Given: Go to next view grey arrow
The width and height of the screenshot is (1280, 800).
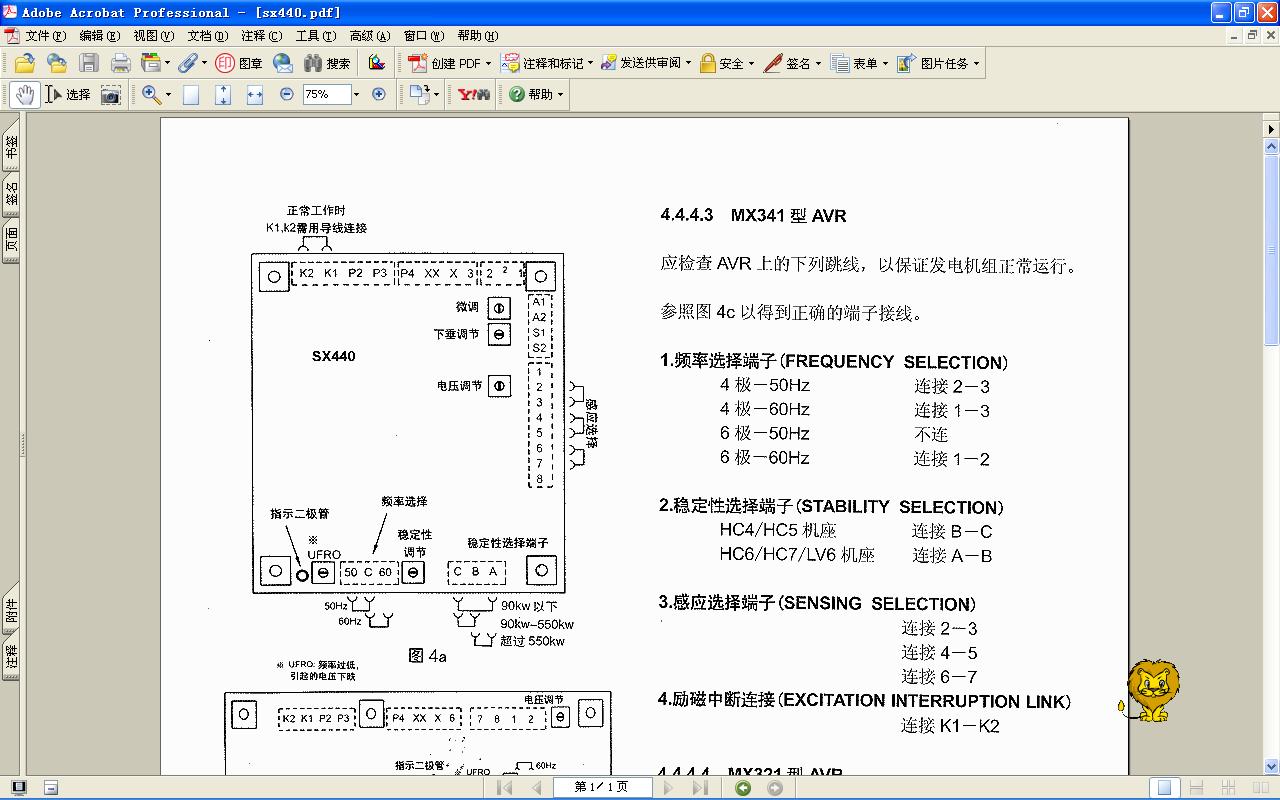Looking at the screenshot, I should point(775,788).
